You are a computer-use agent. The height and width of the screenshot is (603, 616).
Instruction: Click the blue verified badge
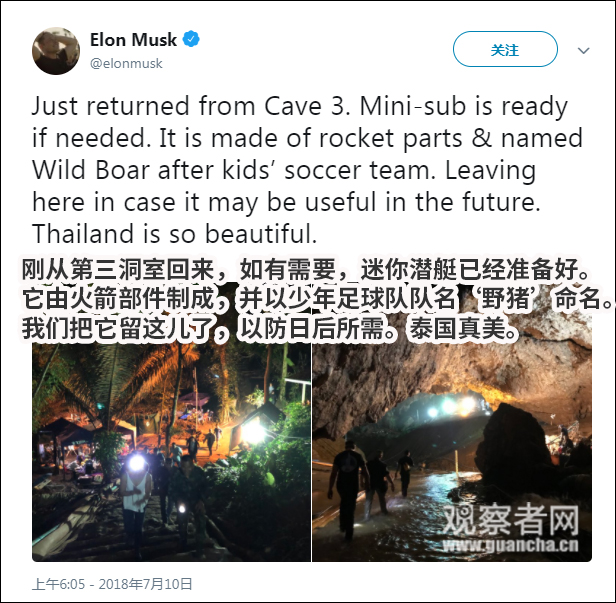(191, 39)
